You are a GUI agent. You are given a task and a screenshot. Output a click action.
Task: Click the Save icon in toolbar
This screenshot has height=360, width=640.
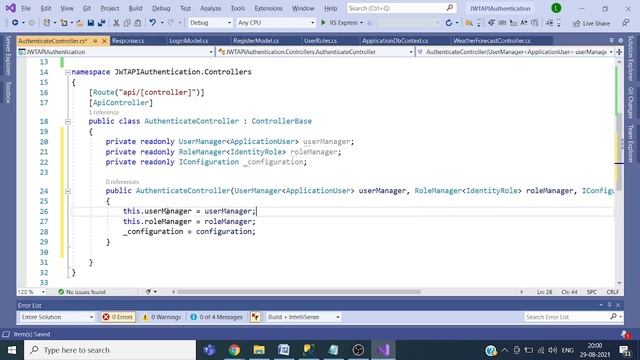pos(91,23)
